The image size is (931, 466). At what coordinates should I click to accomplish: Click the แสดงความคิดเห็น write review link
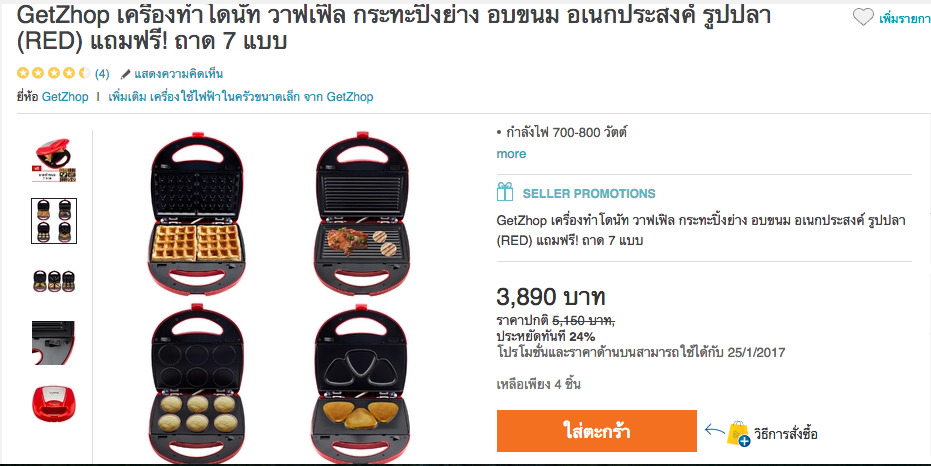[179, 74]
